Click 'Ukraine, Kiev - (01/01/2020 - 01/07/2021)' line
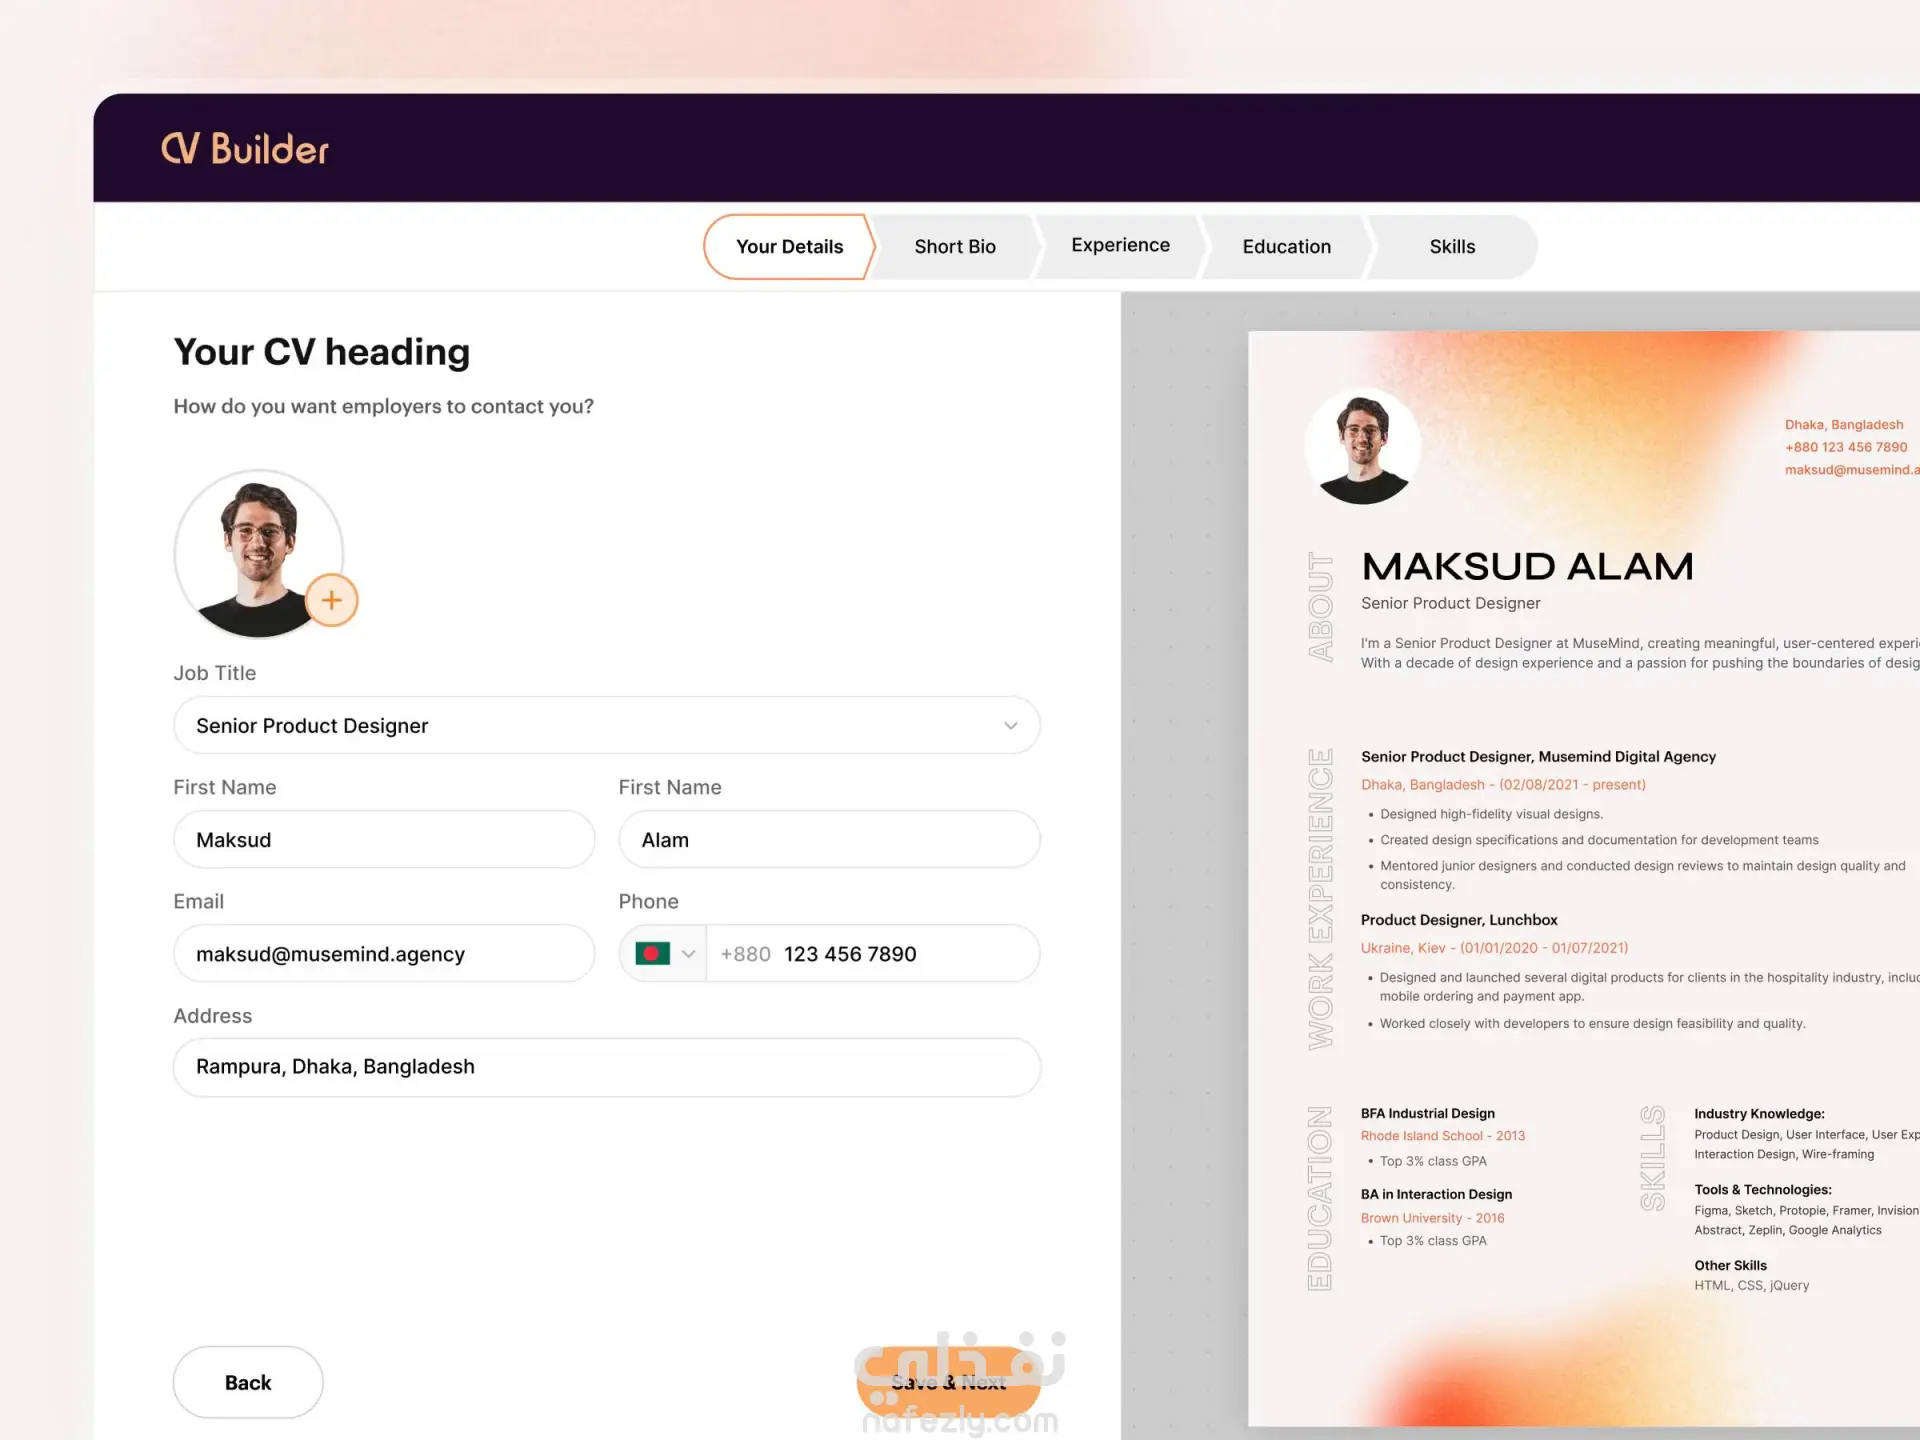This screenshot has height=1440, width=1920. point(1494,948)
